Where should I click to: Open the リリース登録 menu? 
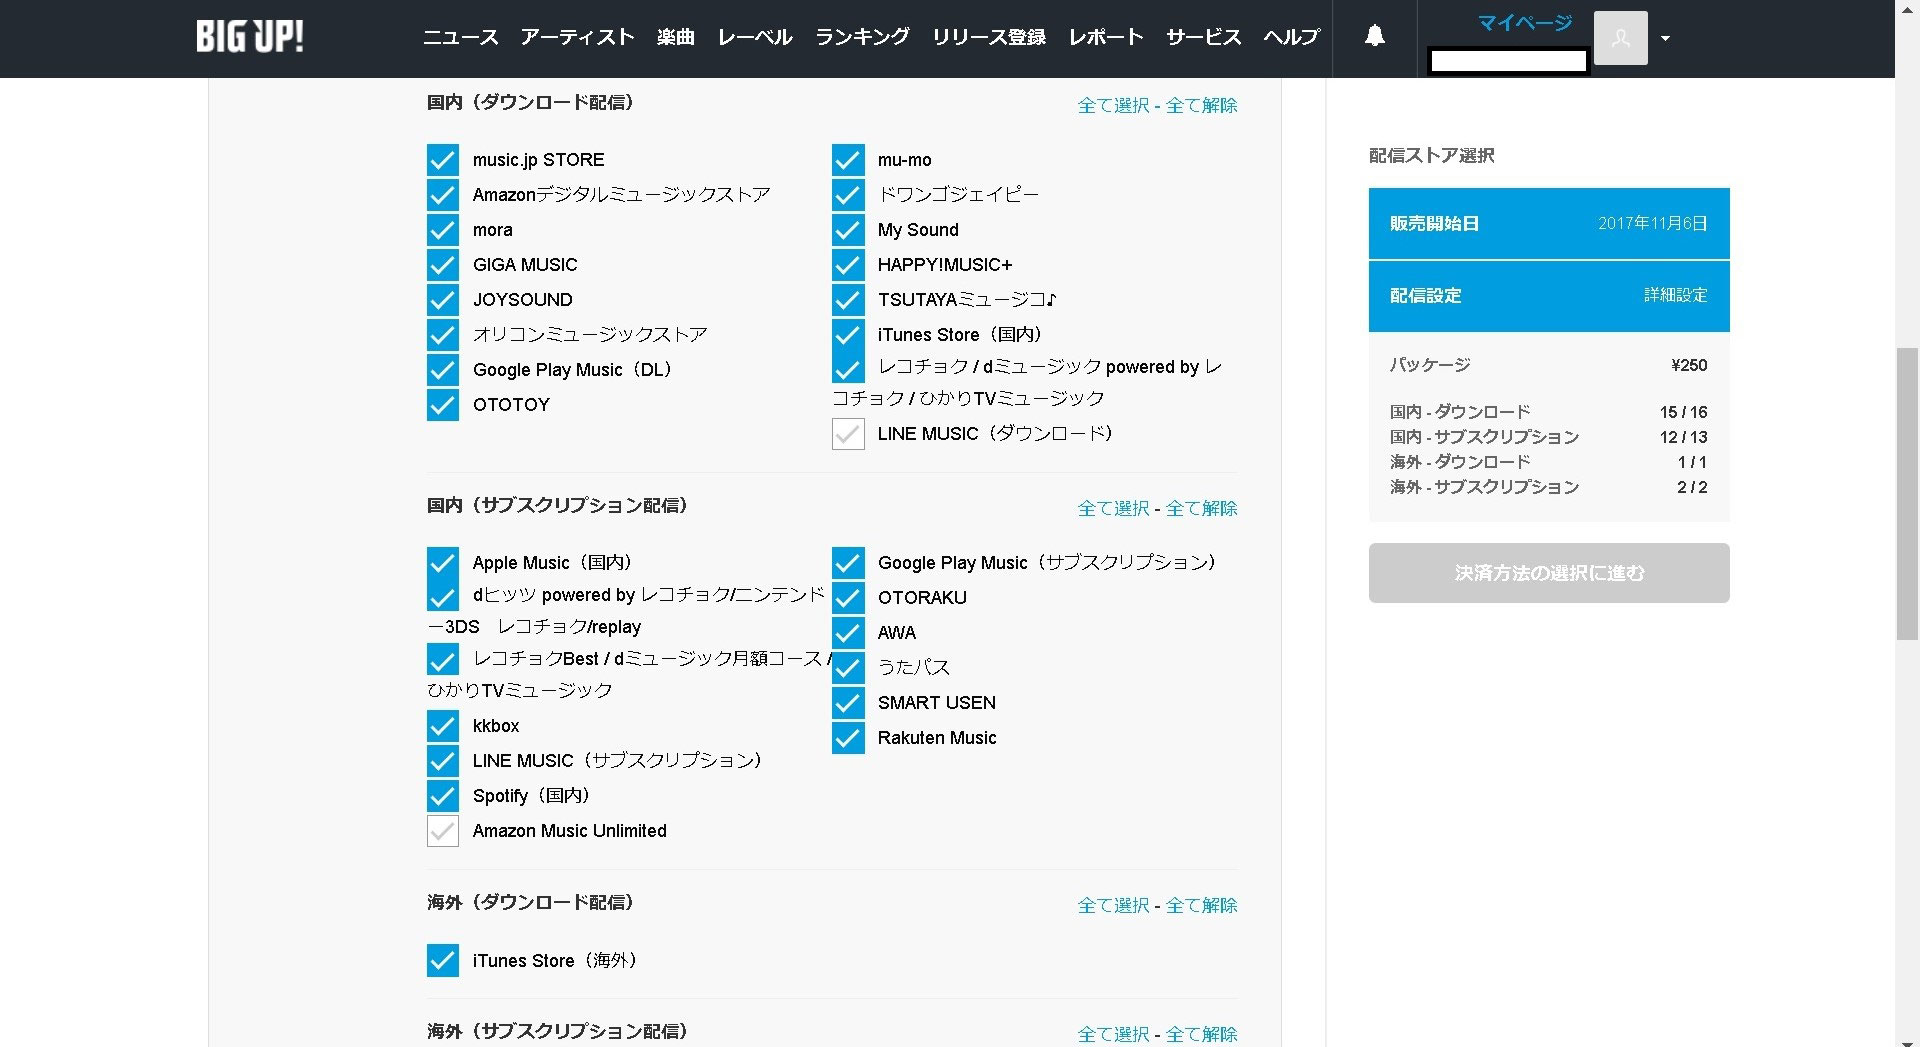tap(989, 37)
